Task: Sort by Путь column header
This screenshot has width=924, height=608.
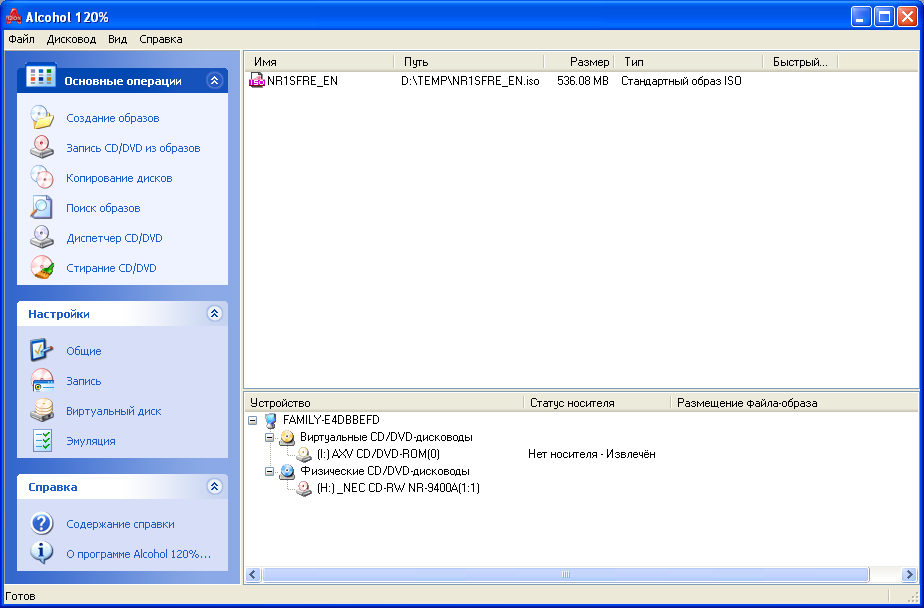Action: click(468, 62)
